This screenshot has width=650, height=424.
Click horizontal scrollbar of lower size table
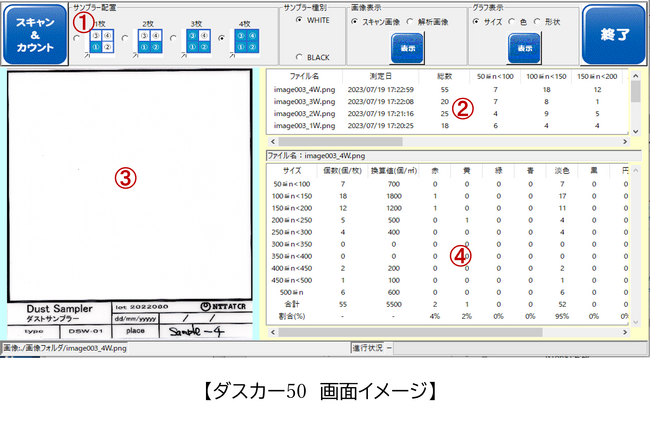click(440, 331)
